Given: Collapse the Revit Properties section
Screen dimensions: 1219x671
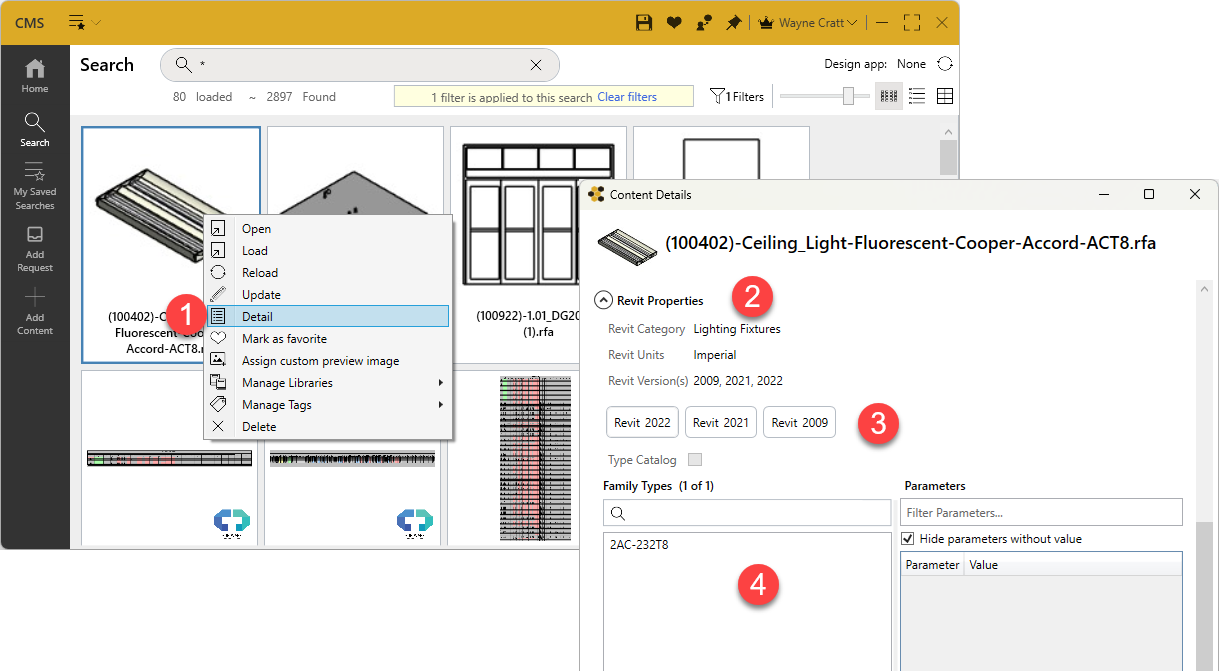Looking at the screenshot, I should click(603, 300).
